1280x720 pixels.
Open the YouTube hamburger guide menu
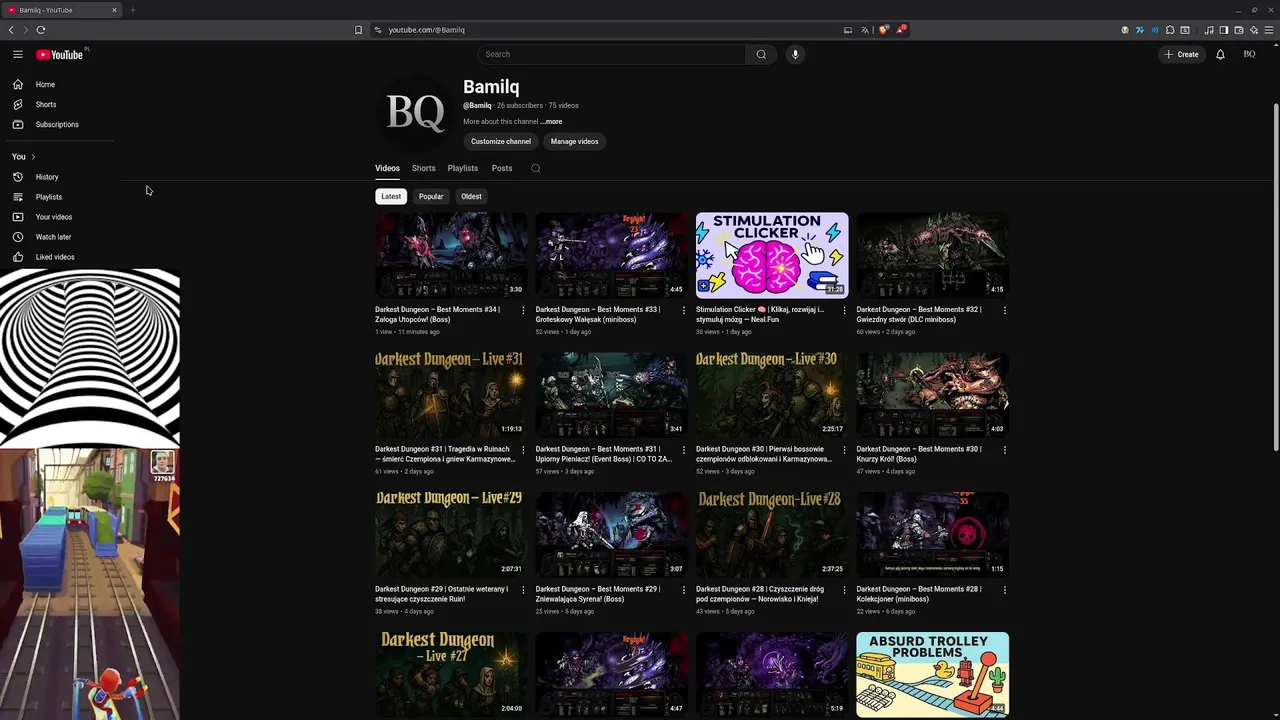[18, 54]
